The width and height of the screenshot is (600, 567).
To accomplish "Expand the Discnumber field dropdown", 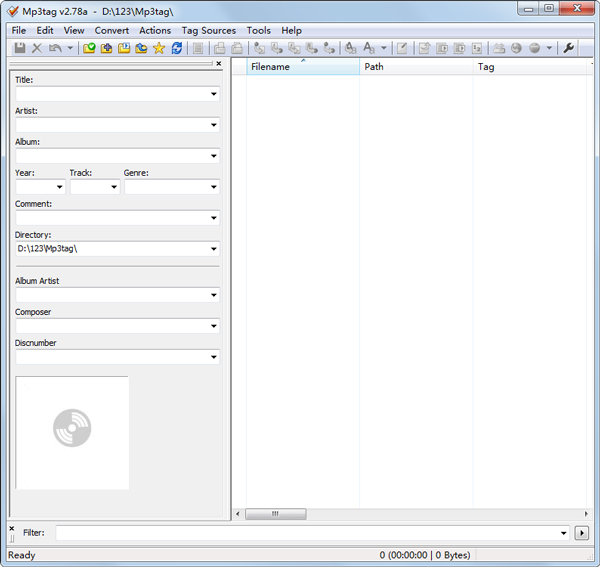I will [214, 357].
